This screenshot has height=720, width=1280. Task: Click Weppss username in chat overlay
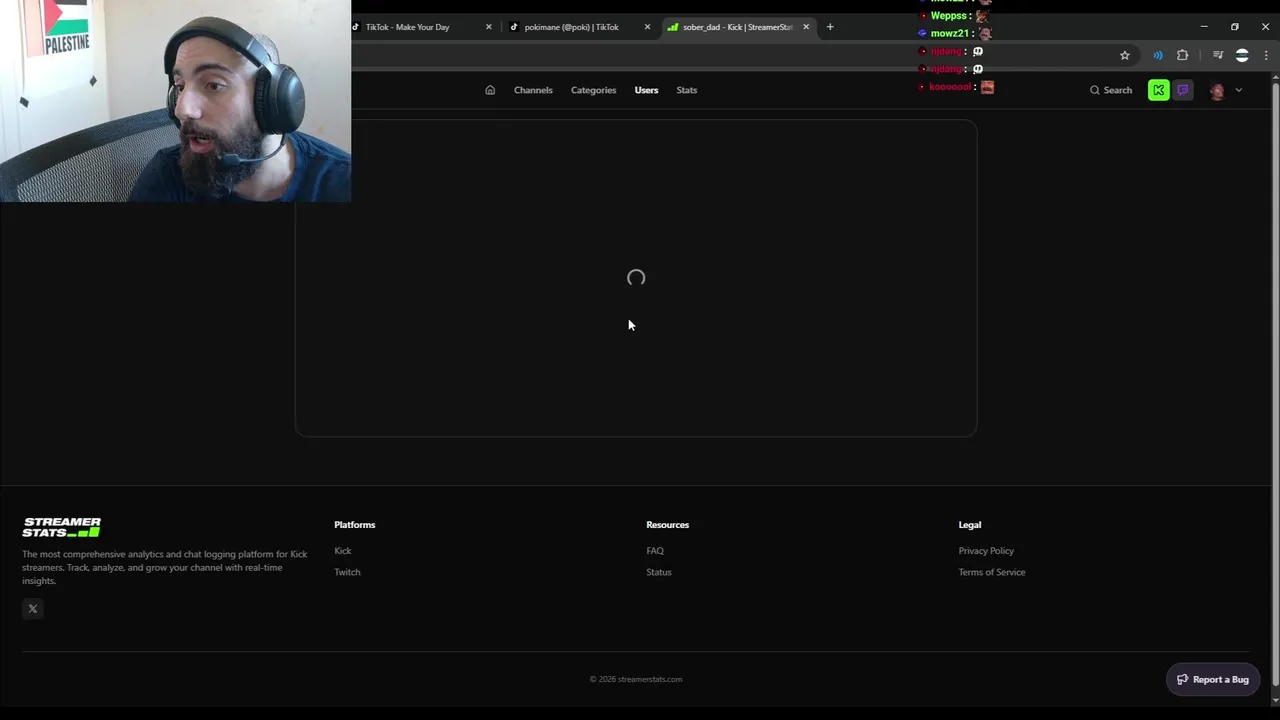tap(949, 16)
